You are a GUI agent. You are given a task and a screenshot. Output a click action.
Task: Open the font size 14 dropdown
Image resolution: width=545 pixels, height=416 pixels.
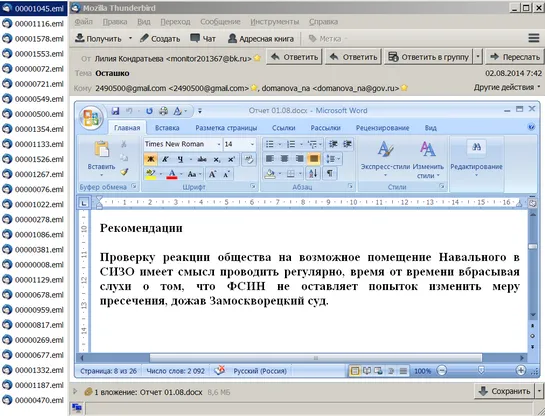coord(252,144)
